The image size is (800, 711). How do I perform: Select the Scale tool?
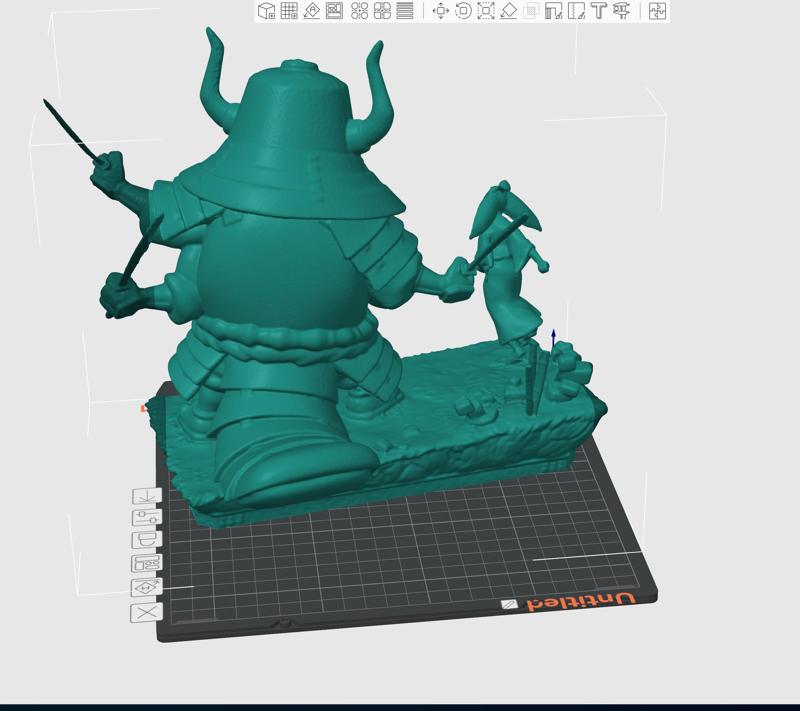[x=486, y=12]
